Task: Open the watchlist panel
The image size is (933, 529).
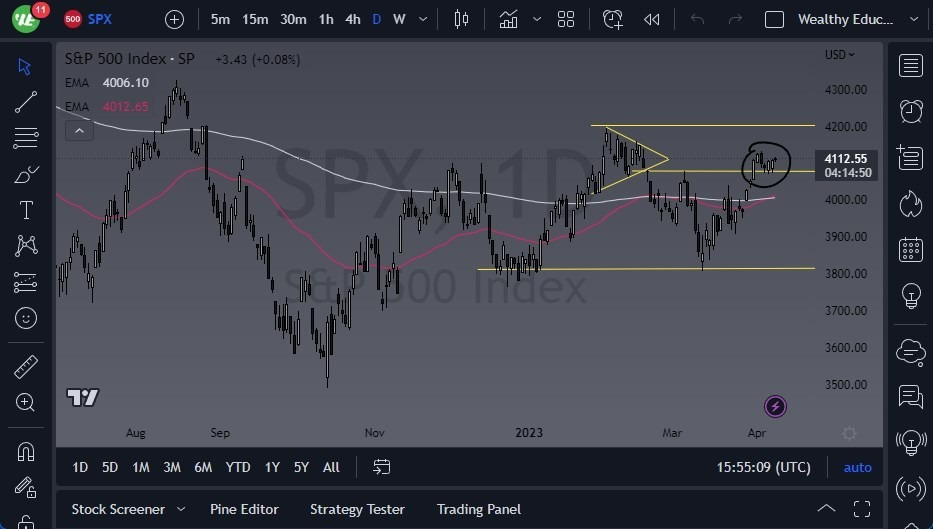Action: tap(910, 65)
